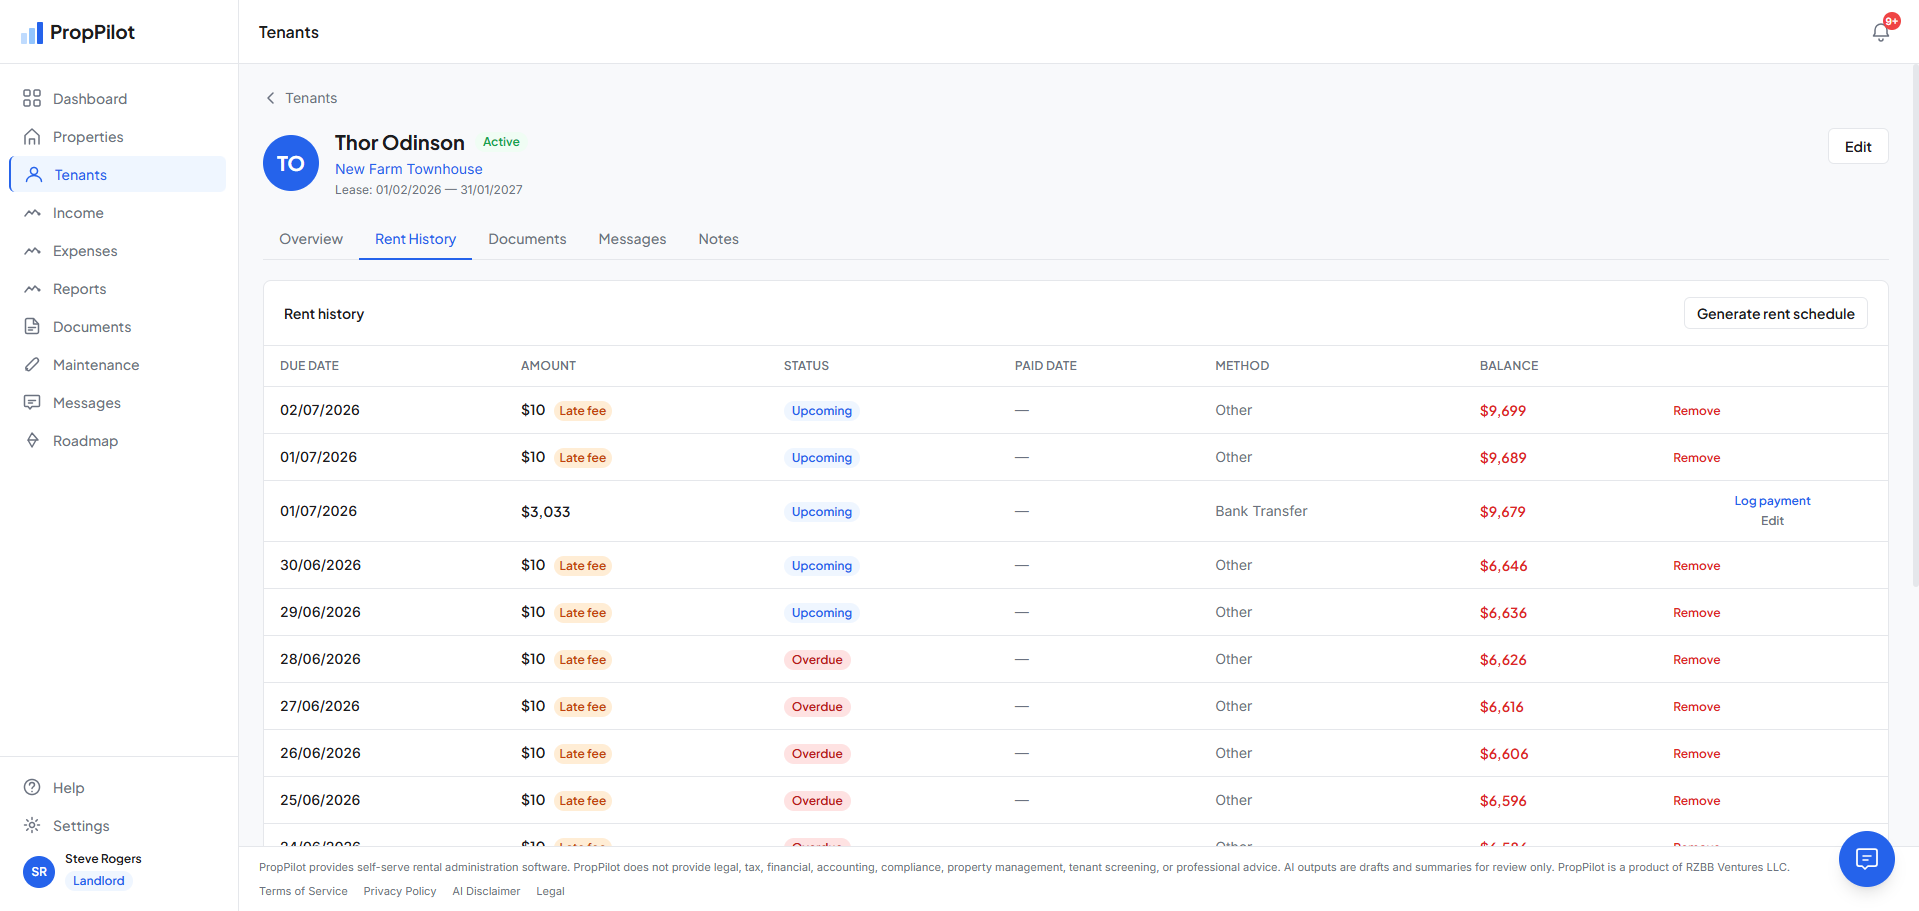Viewport: 1919px width, 911px height.
Task: Click the SR user avatar
Action: pyautogui.click(x=39, y=871)
